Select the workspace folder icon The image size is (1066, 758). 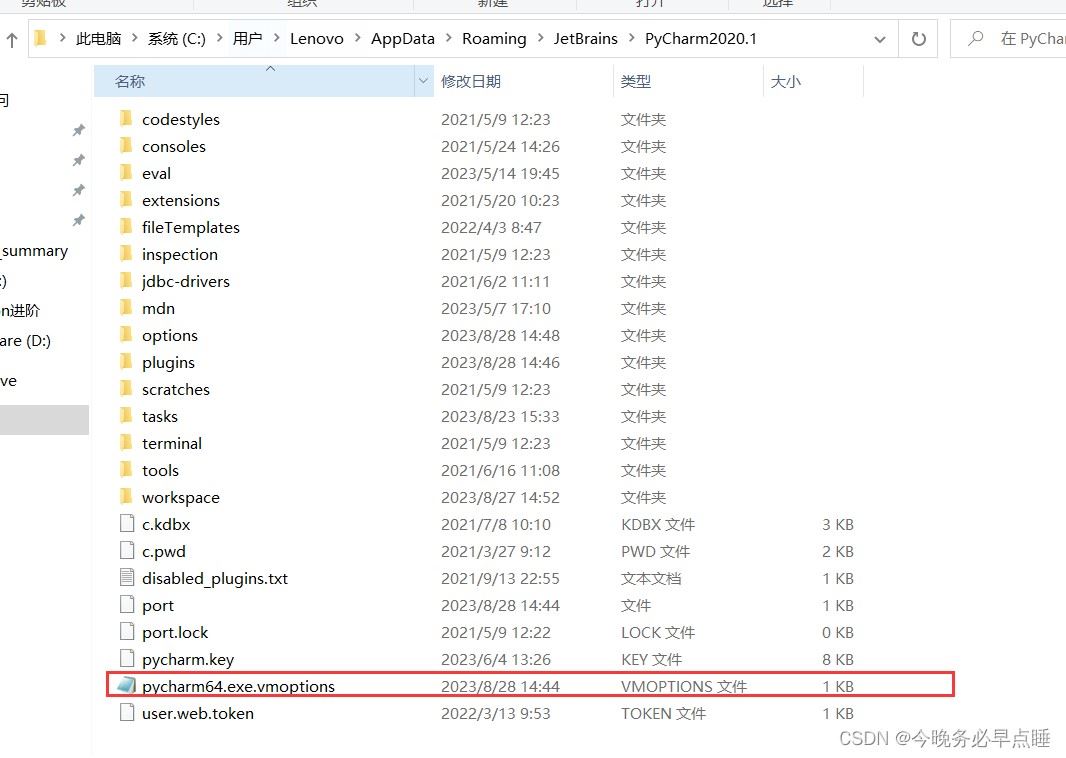coord(126,497)
